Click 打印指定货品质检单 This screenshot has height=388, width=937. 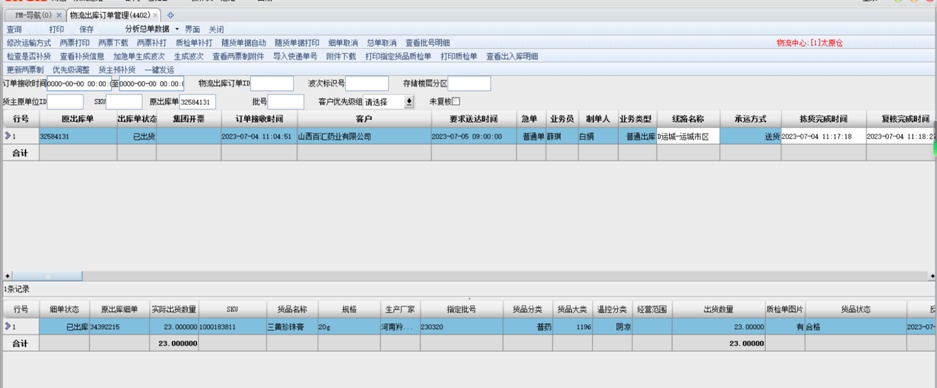click(x=398, y=57)
